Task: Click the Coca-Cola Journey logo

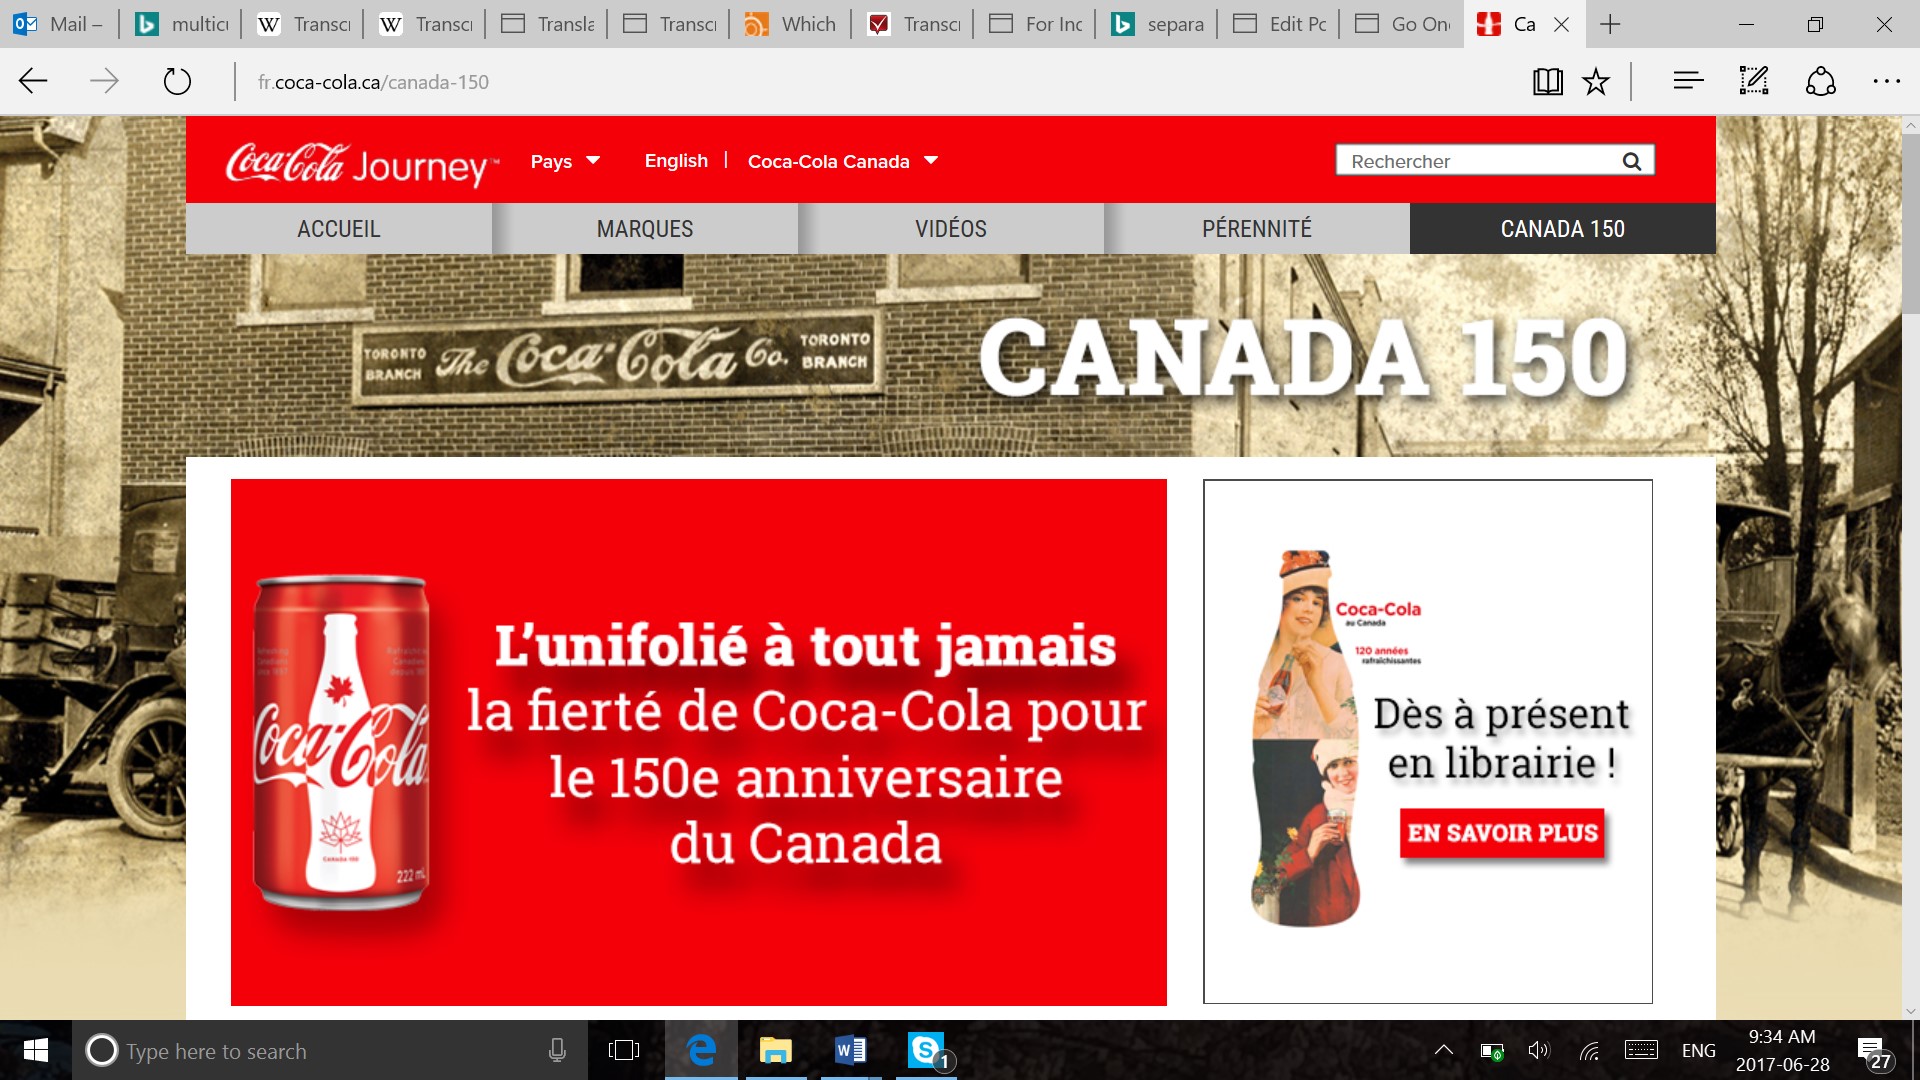Action: point(361,165)
